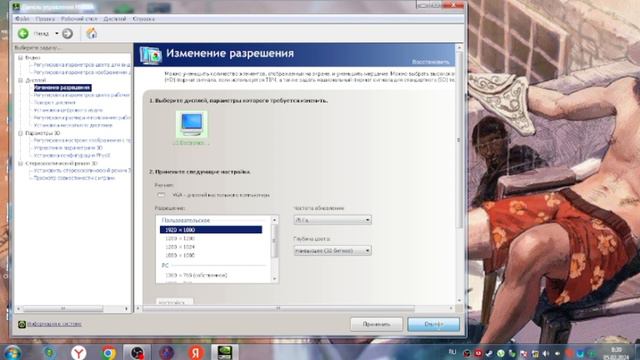Click the Применить button
The width and height of the screenshot is (640, 360).
point(376,324)
